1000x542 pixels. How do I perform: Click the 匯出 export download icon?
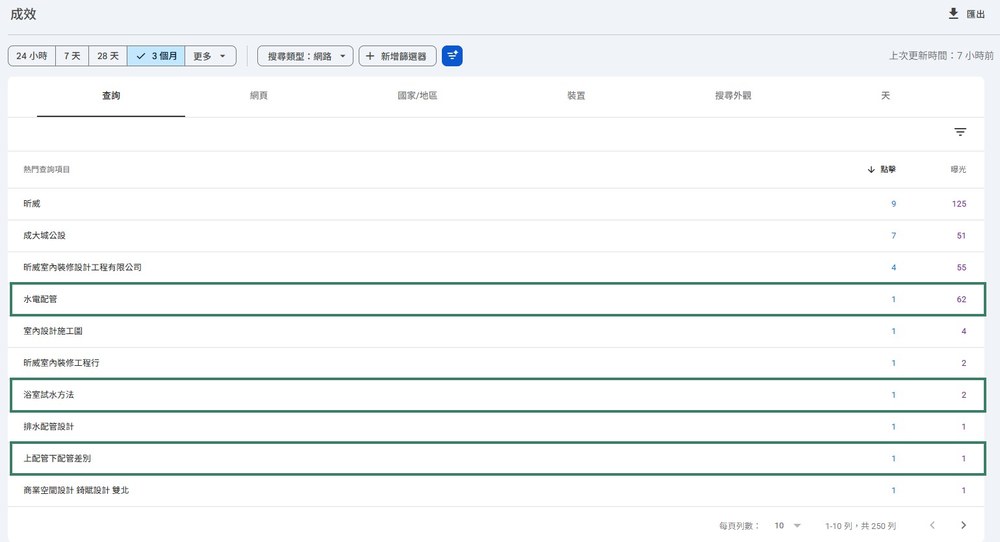[953, 13]
